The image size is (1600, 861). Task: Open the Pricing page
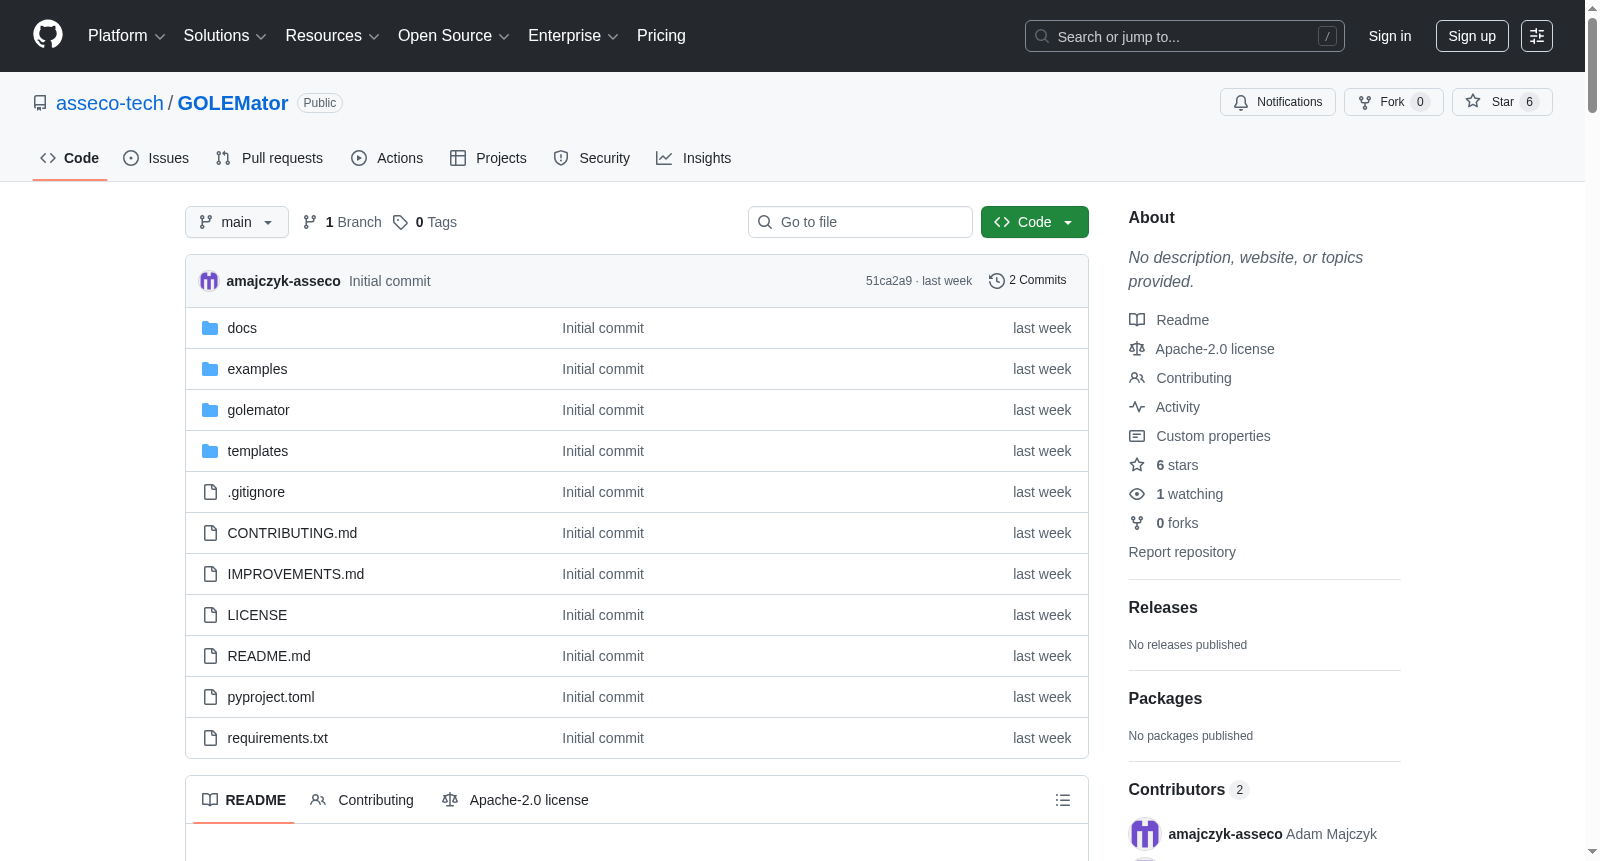tap(661, 35)
